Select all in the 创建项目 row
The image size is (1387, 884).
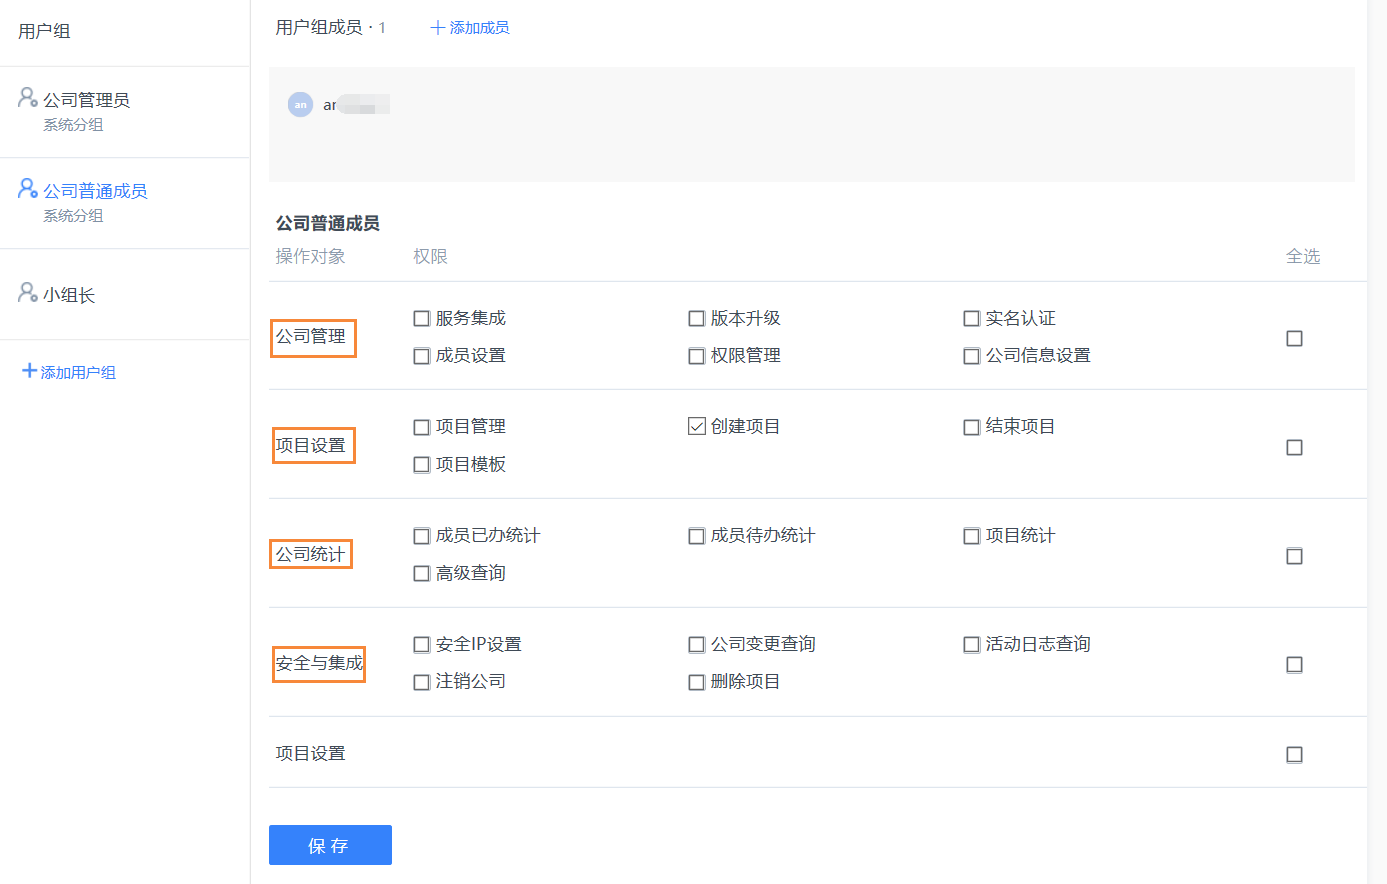click(x=1294, y=447)
